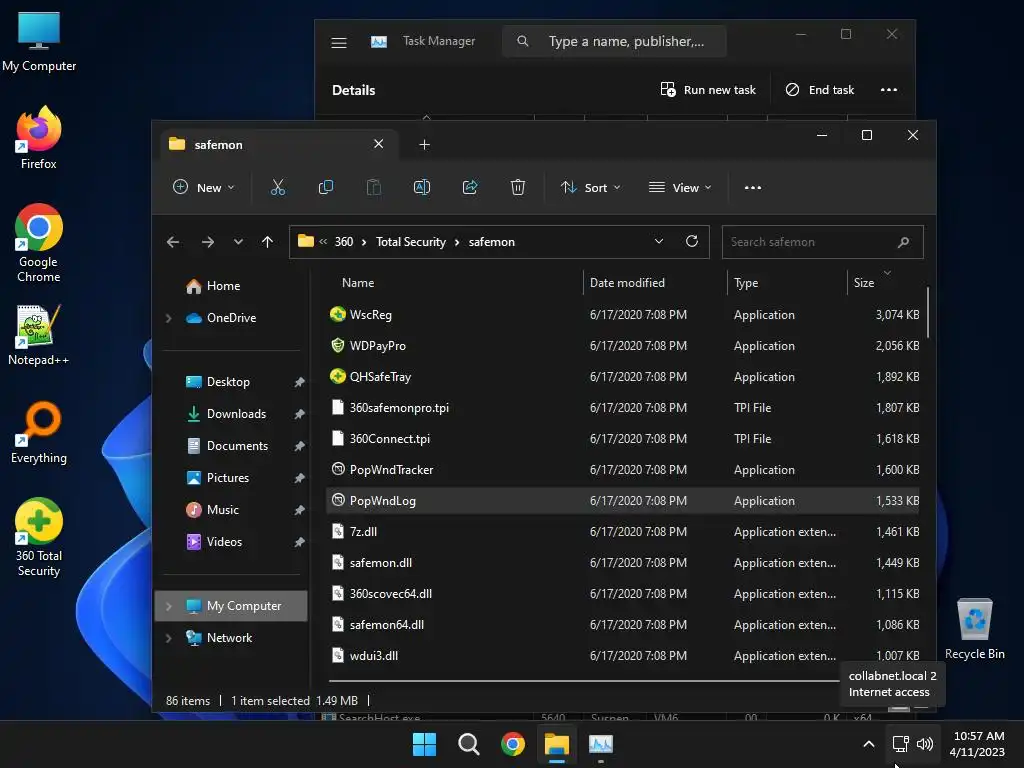Screen dimensions: 1024x768
Task: Click Run new task in Task Manager
Action: (x=708, y=89)
